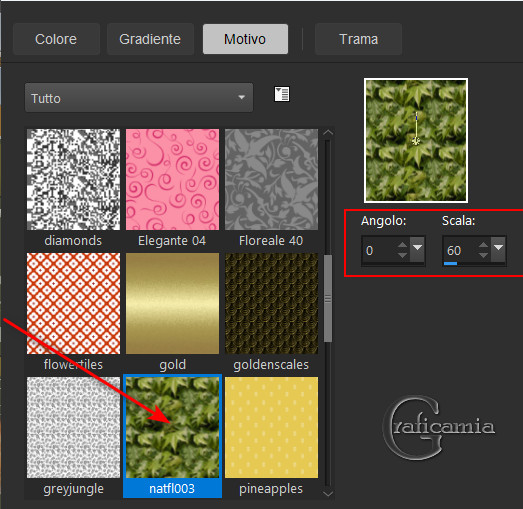The width and height of the screenshot is (523, 509).
Task: Select the goldenscales pattern thumbnail
Action: click(x=272, y=304)
